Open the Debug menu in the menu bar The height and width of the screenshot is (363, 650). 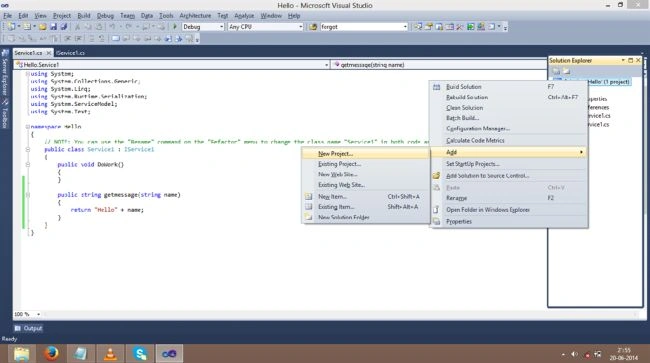[105, 16]
